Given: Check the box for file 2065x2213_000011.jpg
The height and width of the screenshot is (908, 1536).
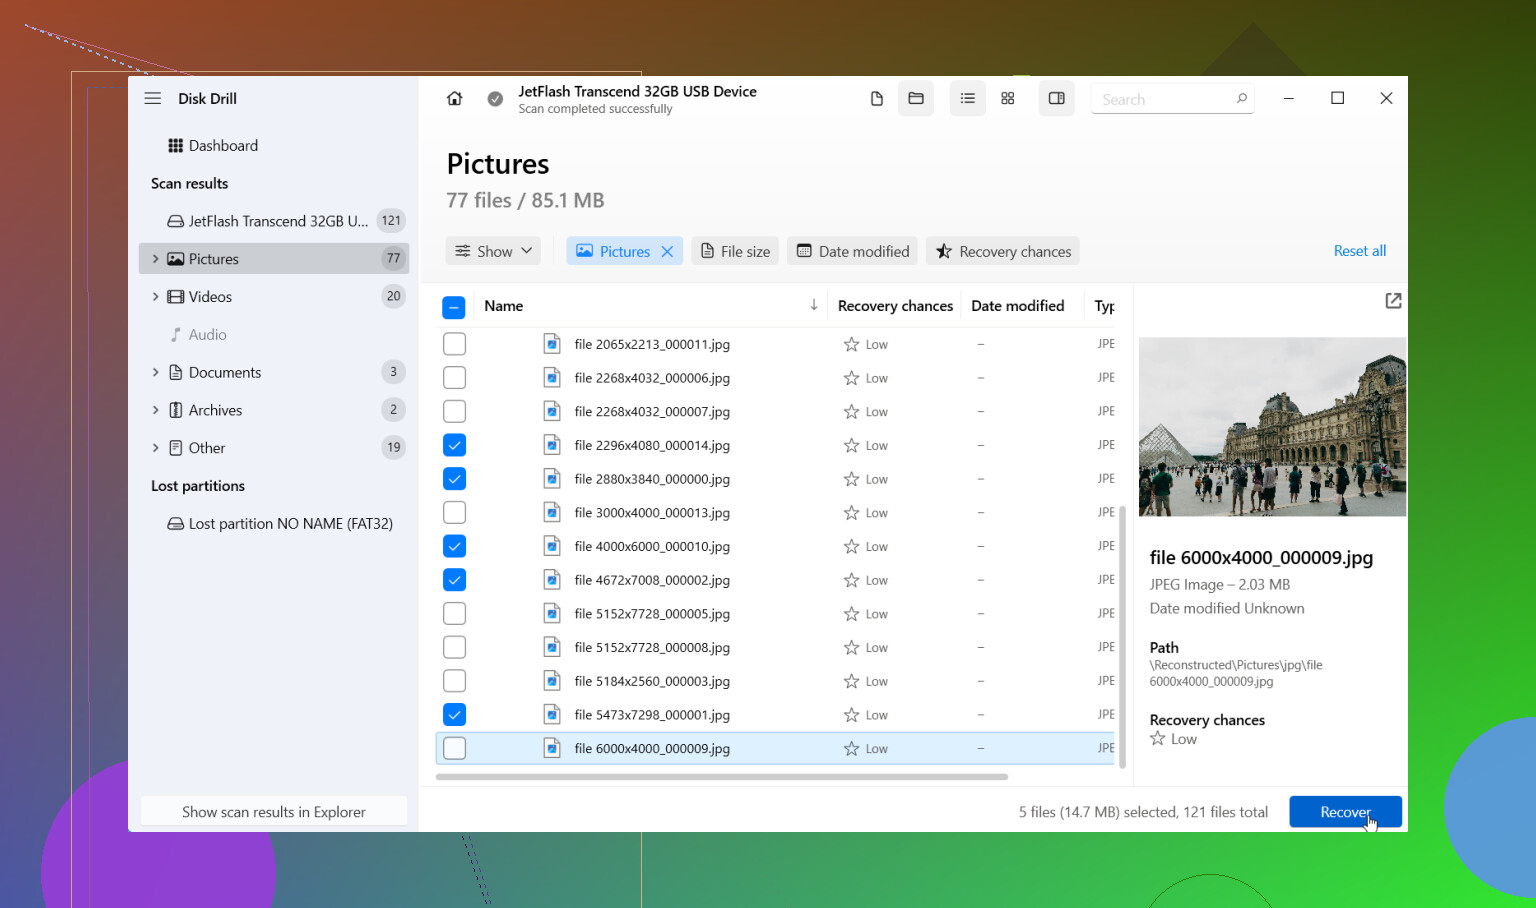Looking at the screenshot, I should click(x=454, y=344).
